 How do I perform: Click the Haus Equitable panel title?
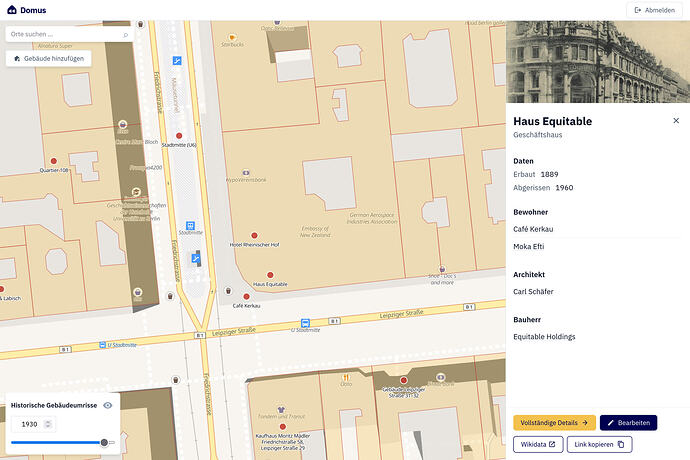[x=552, y=121]
